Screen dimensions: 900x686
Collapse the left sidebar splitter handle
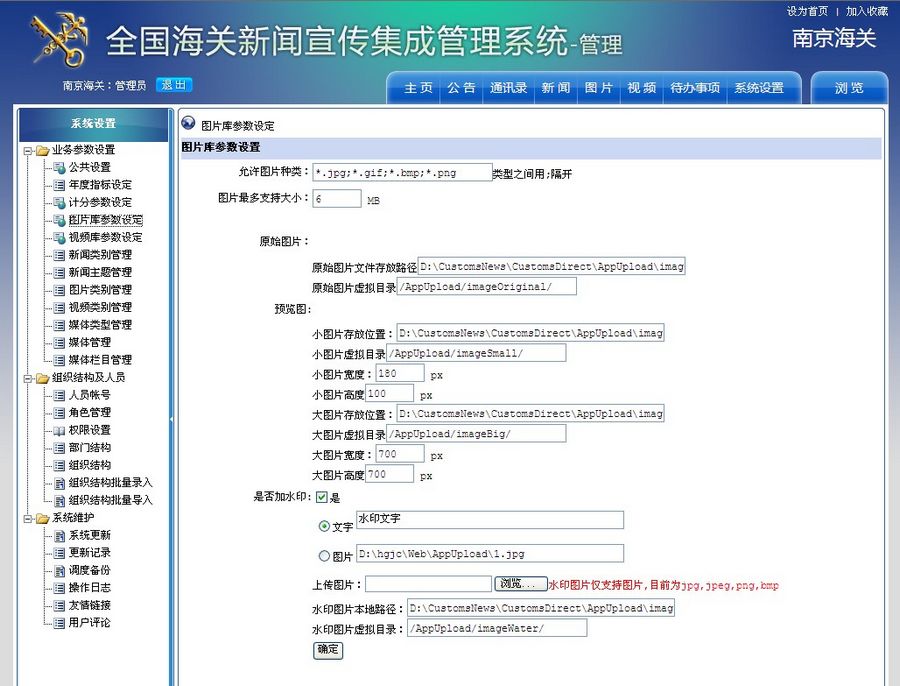(x=171, y=420)
